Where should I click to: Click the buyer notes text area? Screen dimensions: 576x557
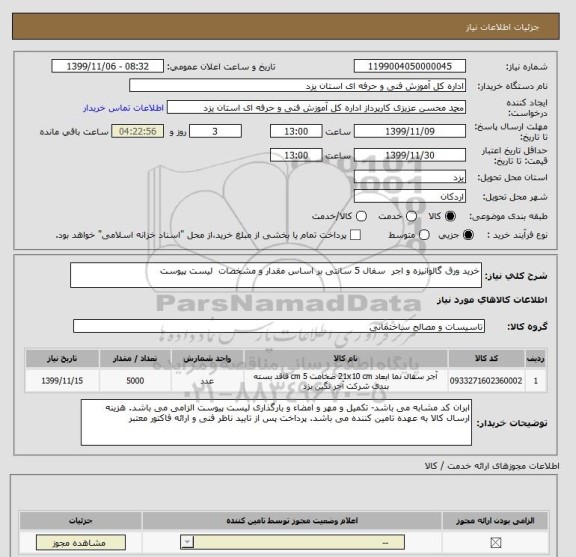pos(276,423)
